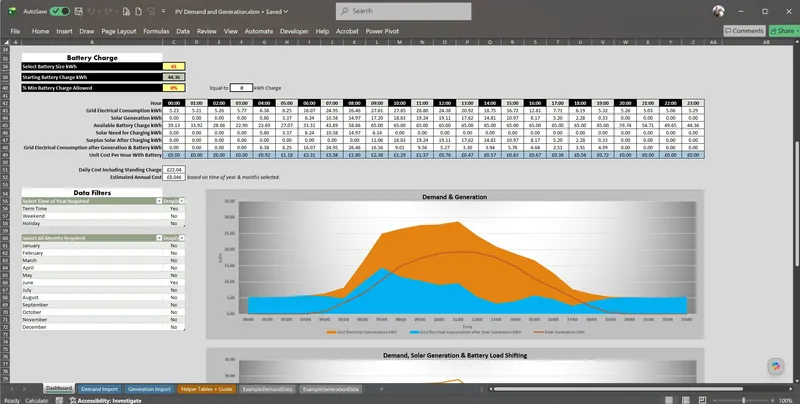Image resolution: width=800 pixels, height=404 pixels.
Task: Select the 00:00 hour header cell
Action: [x=174, y=103]
